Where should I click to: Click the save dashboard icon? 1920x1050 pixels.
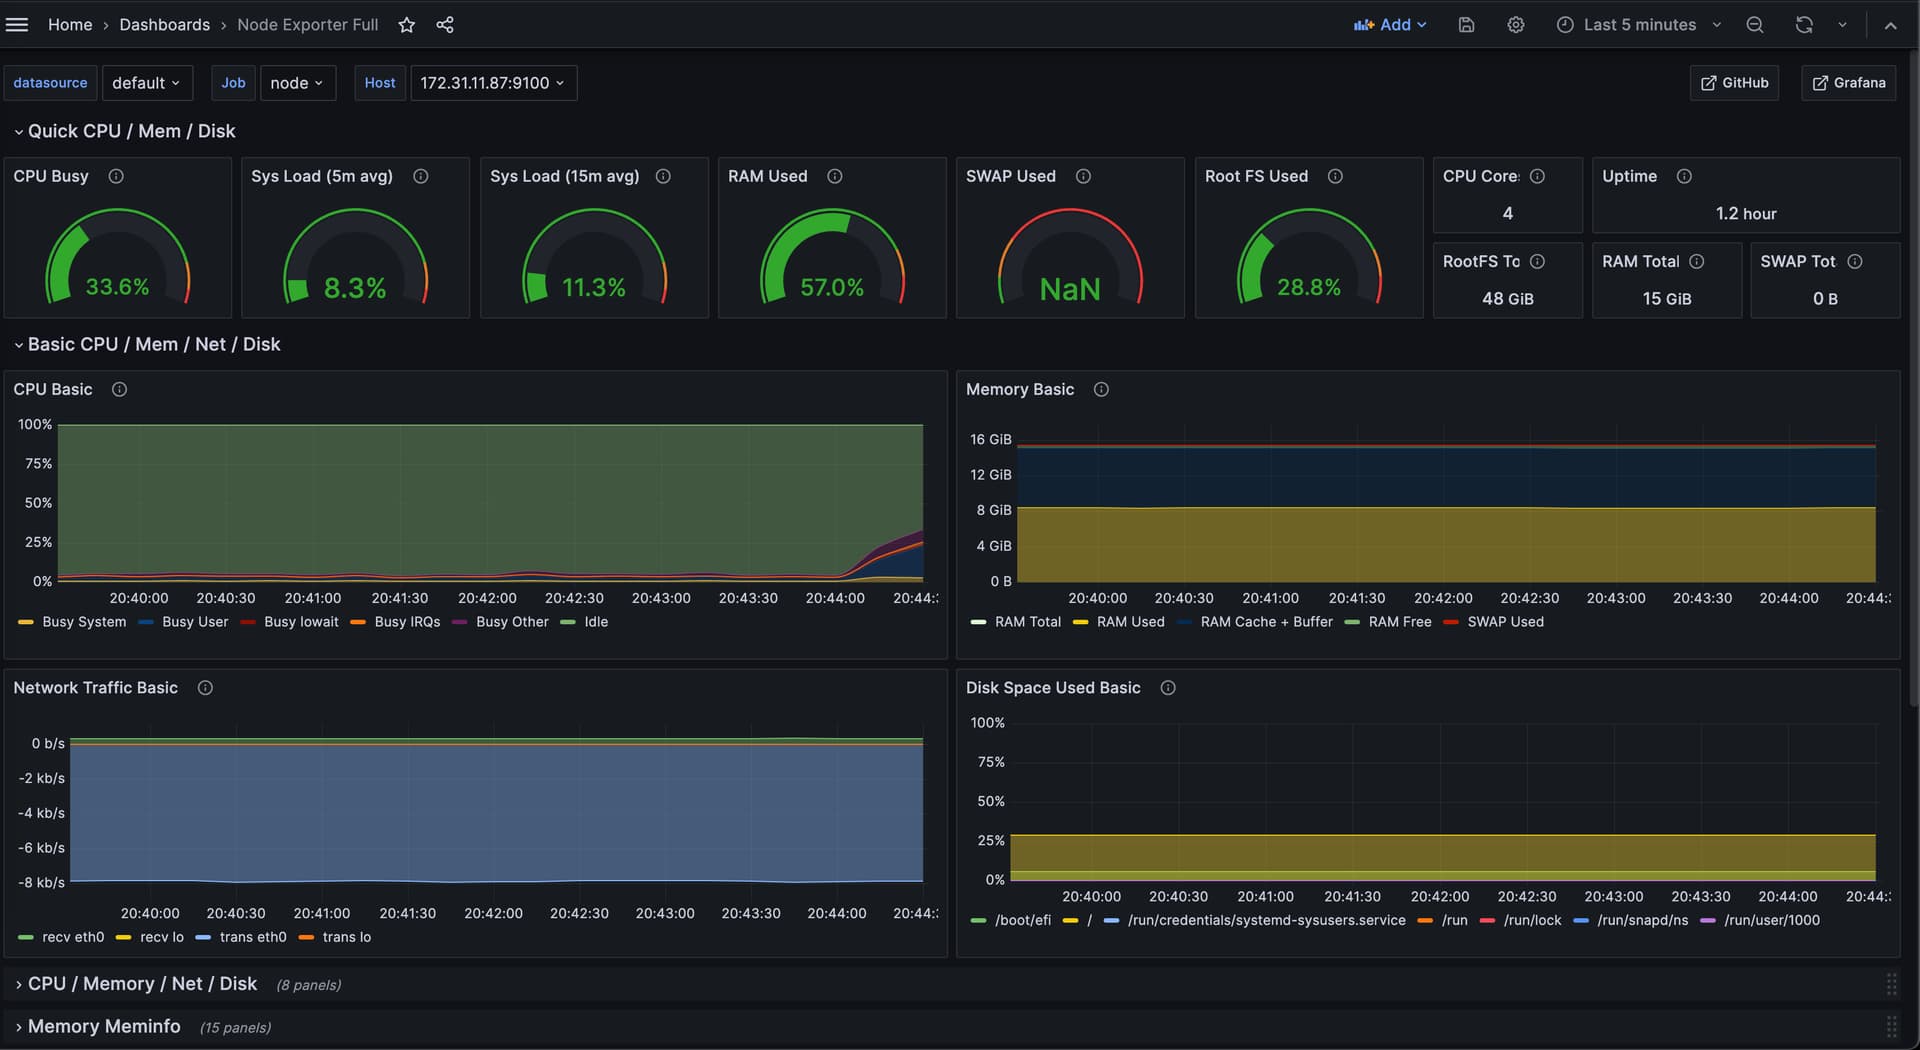pos(1466,25)
